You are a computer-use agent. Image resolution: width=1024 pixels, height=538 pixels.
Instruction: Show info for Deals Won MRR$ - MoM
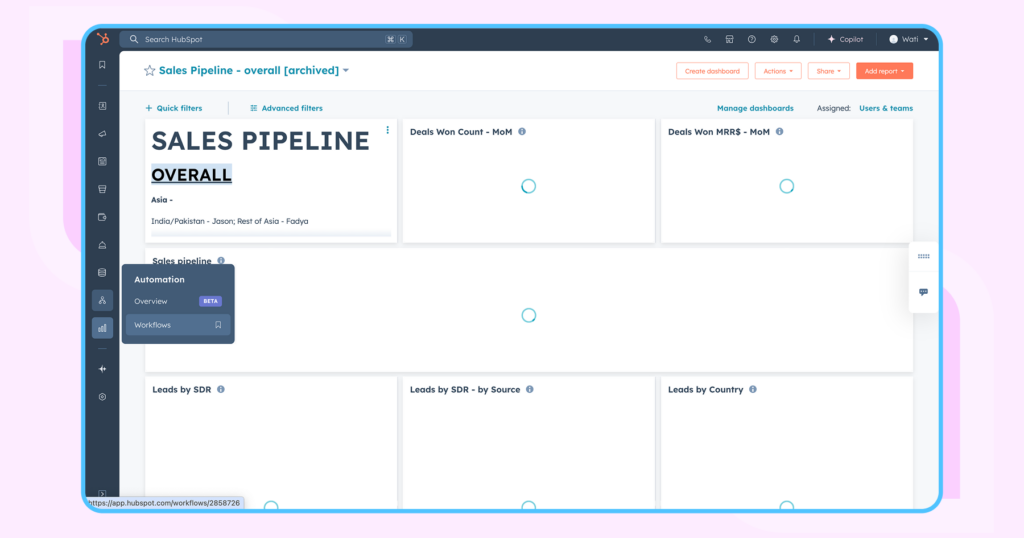779,132
